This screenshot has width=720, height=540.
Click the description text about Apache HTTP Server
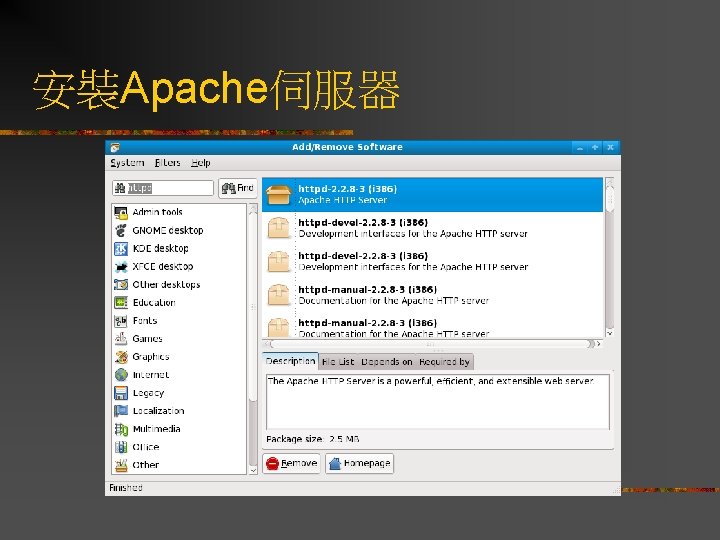pos(430,381)
